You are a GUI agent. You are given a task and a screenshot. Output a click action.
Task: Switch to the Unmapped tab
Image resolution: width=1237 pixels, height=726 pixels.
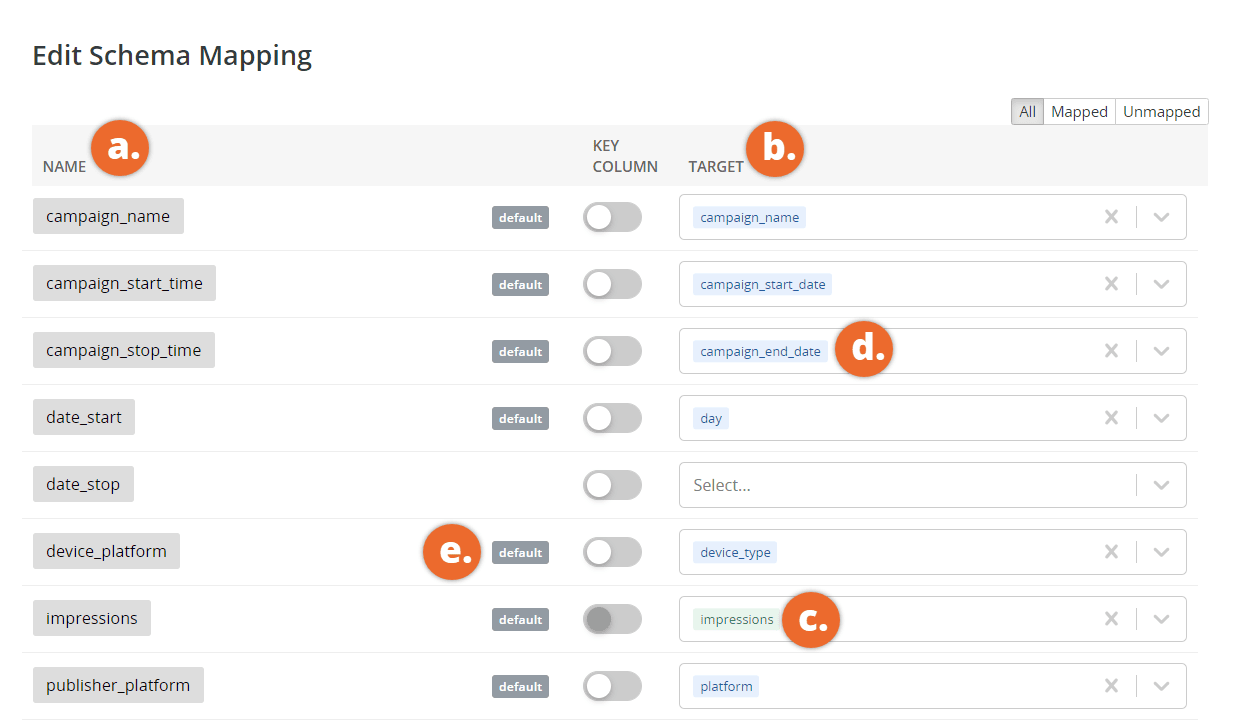point(1161,111)
